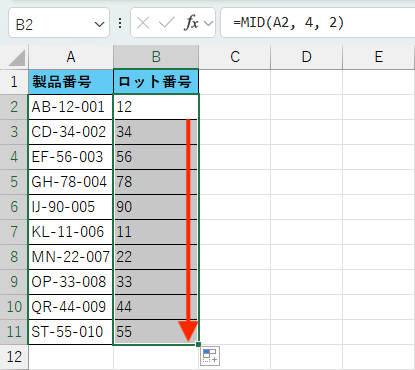Click lot number cell showing 56
The image size is (415, 370).
tap(156, 157)
